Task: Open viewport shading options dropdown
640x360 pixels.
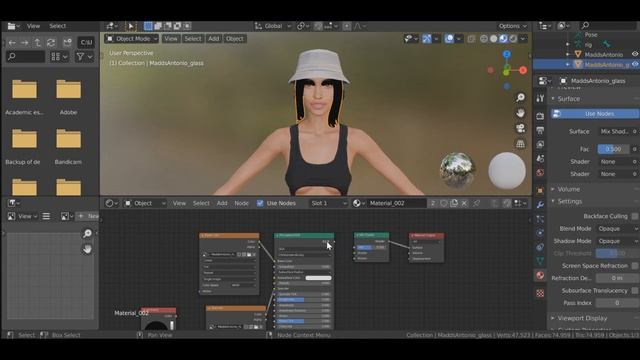Action: click(523, 39)
